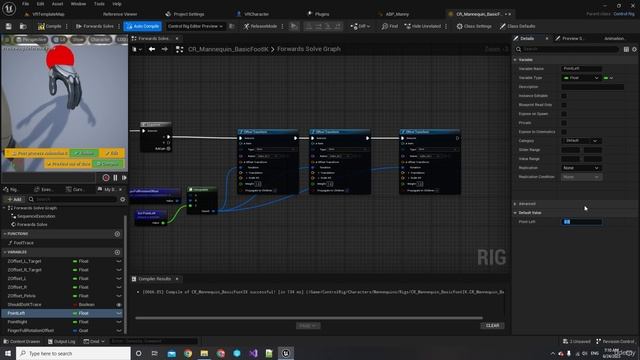
Task: Open the Asset menu
Action: (x=57, y=4)
